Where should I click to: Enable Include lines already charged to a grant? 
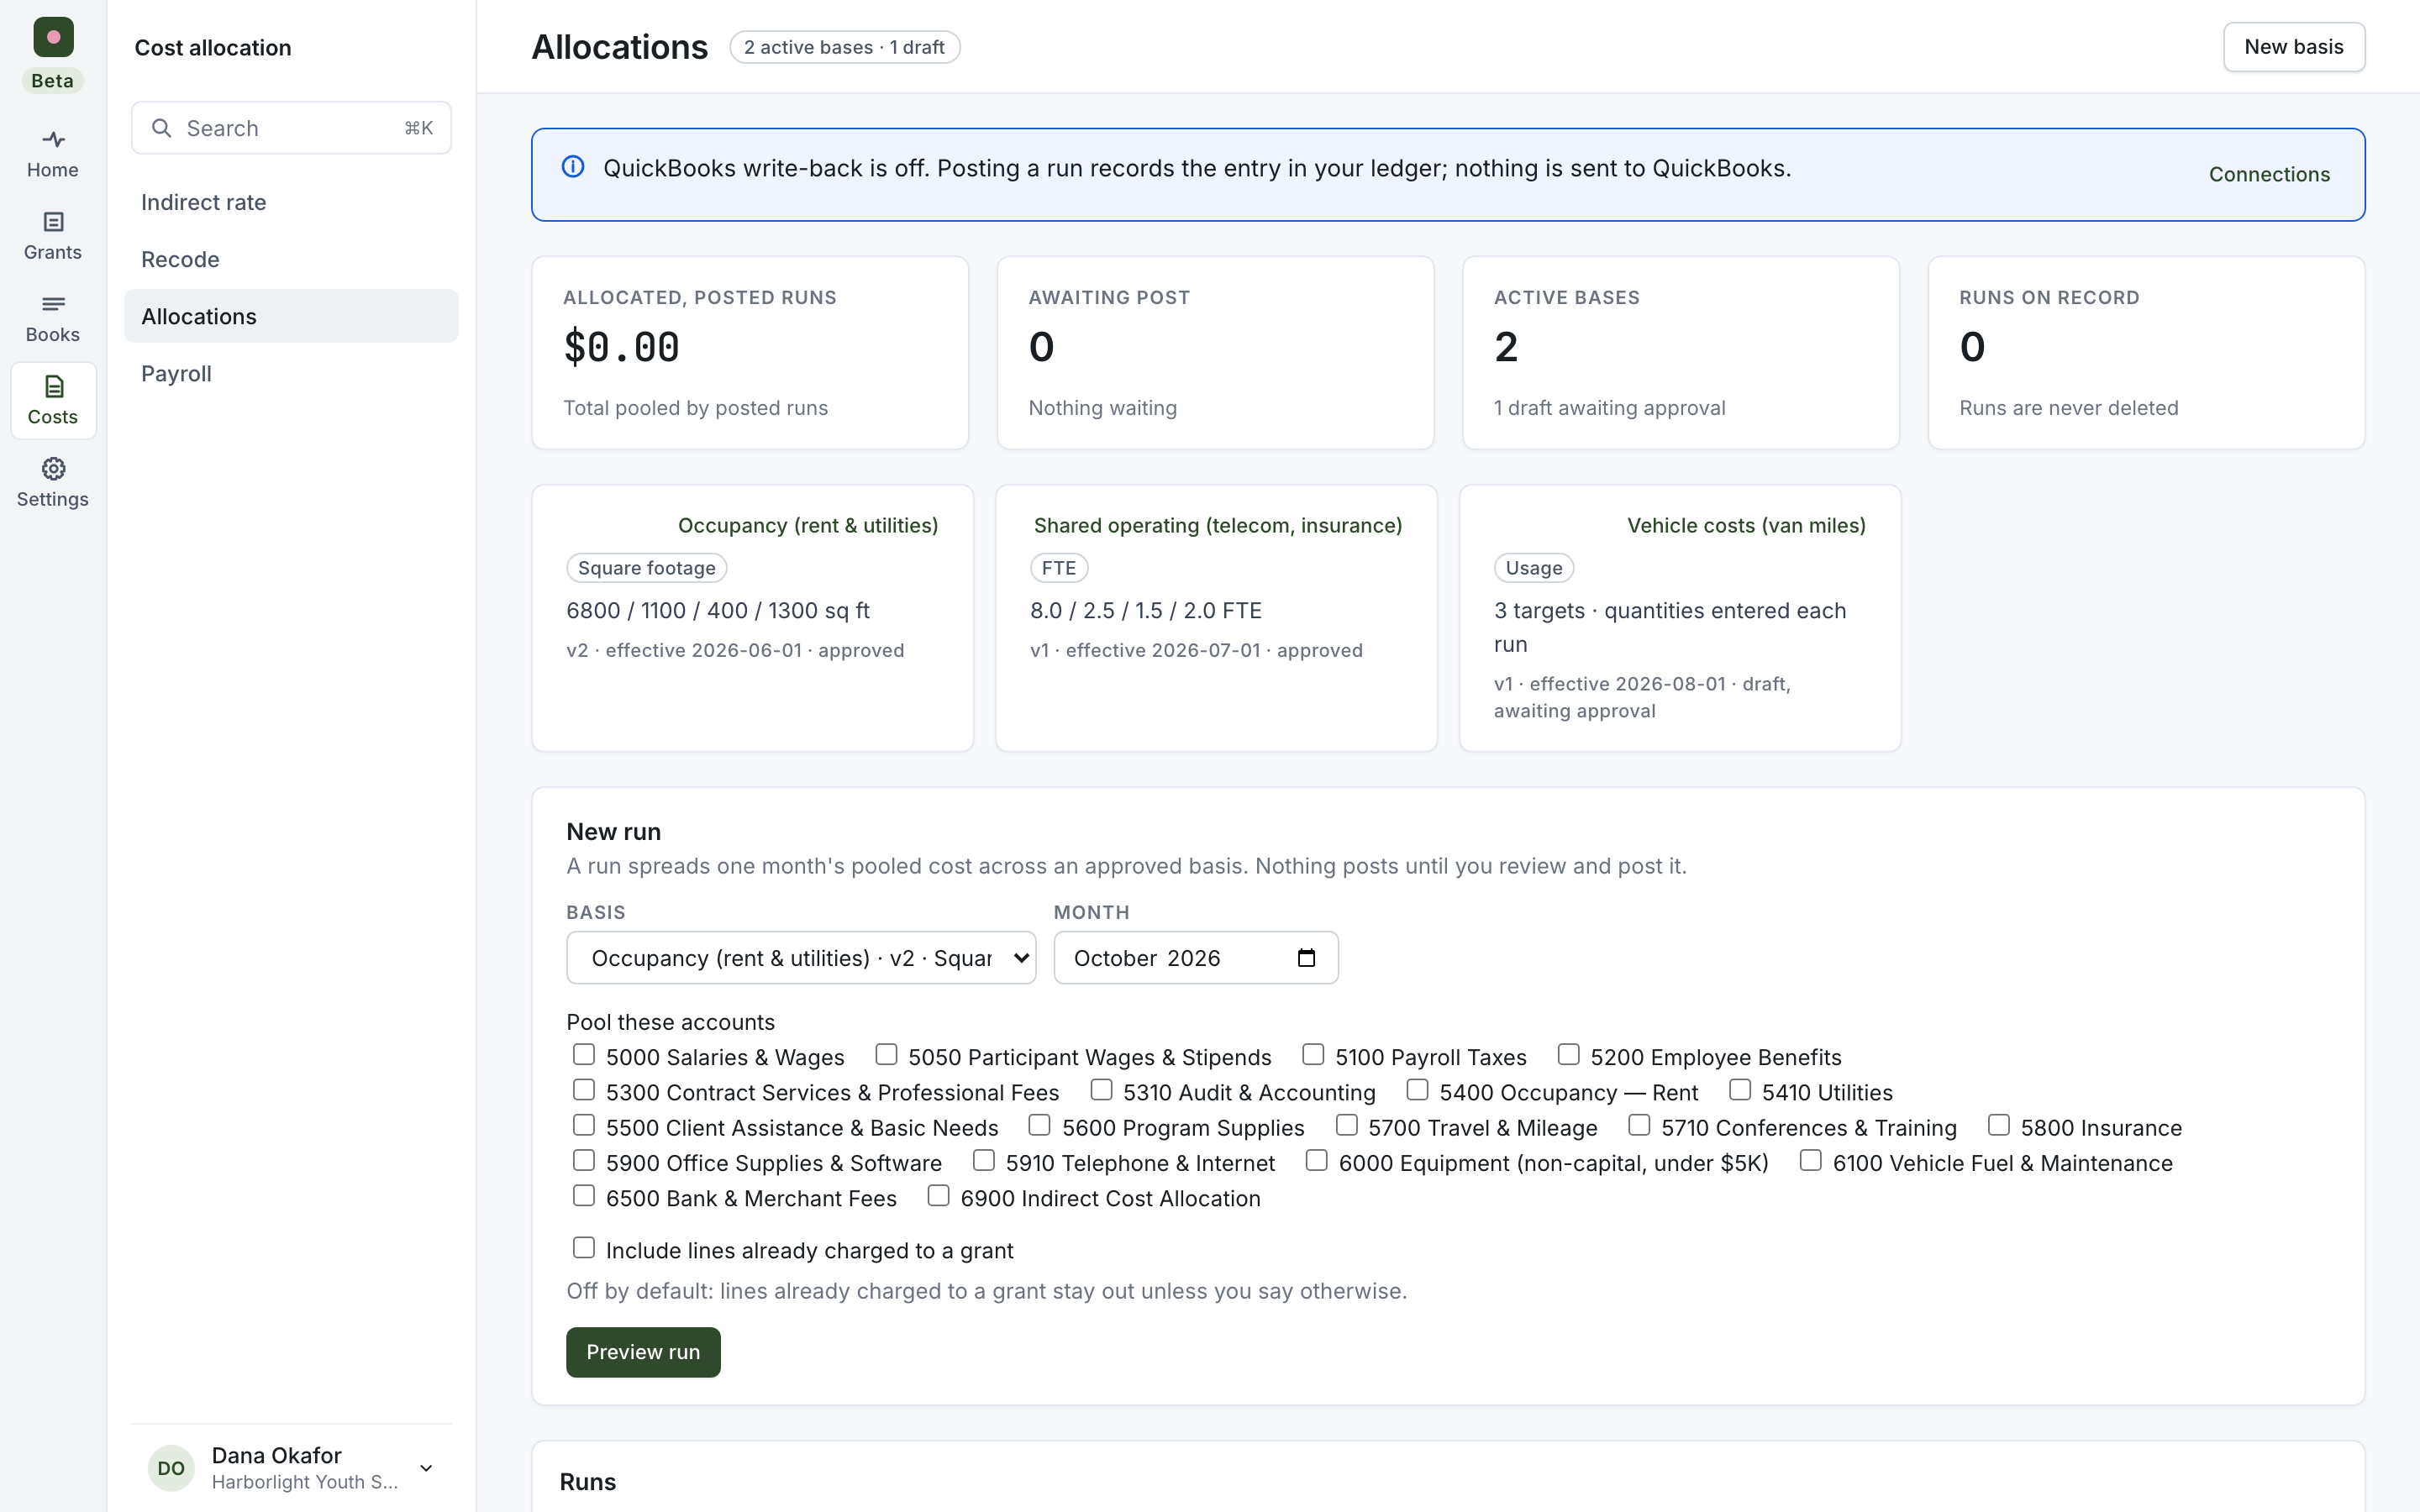click(x=584, y=1248)
